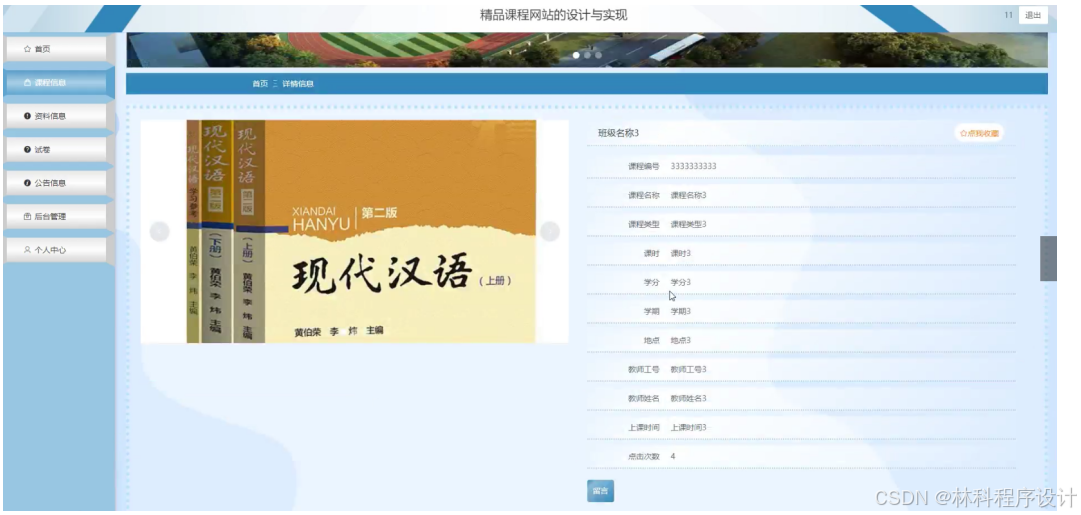Open 首页 in the left sidebar
Image resolution: width=1081 pixels, height=515 pixels.
click(55, 49)
